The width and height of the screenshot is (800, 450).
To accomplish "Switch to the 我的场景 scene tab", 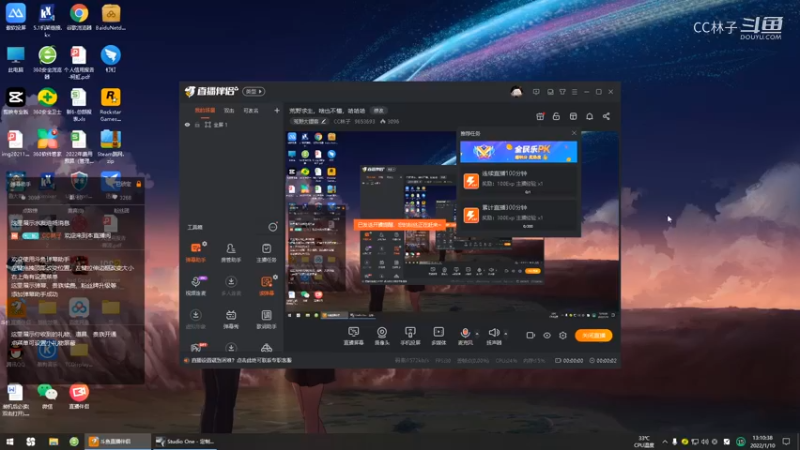I will (205, 110).
